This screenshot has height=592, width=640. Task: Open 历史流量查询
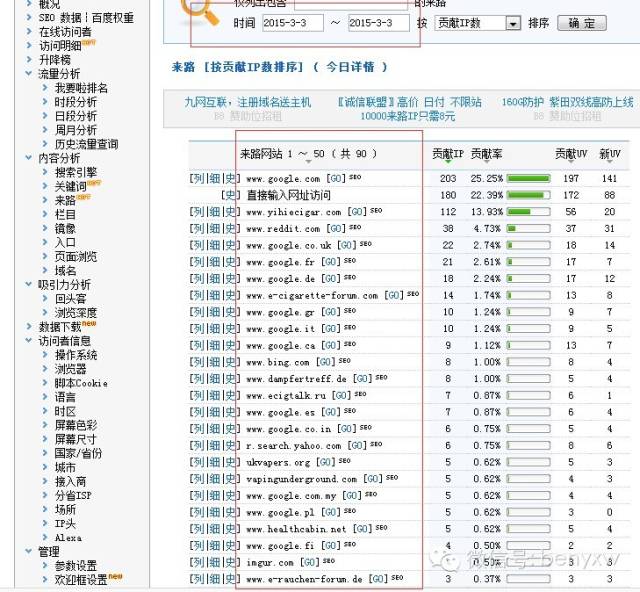point(87,144)
